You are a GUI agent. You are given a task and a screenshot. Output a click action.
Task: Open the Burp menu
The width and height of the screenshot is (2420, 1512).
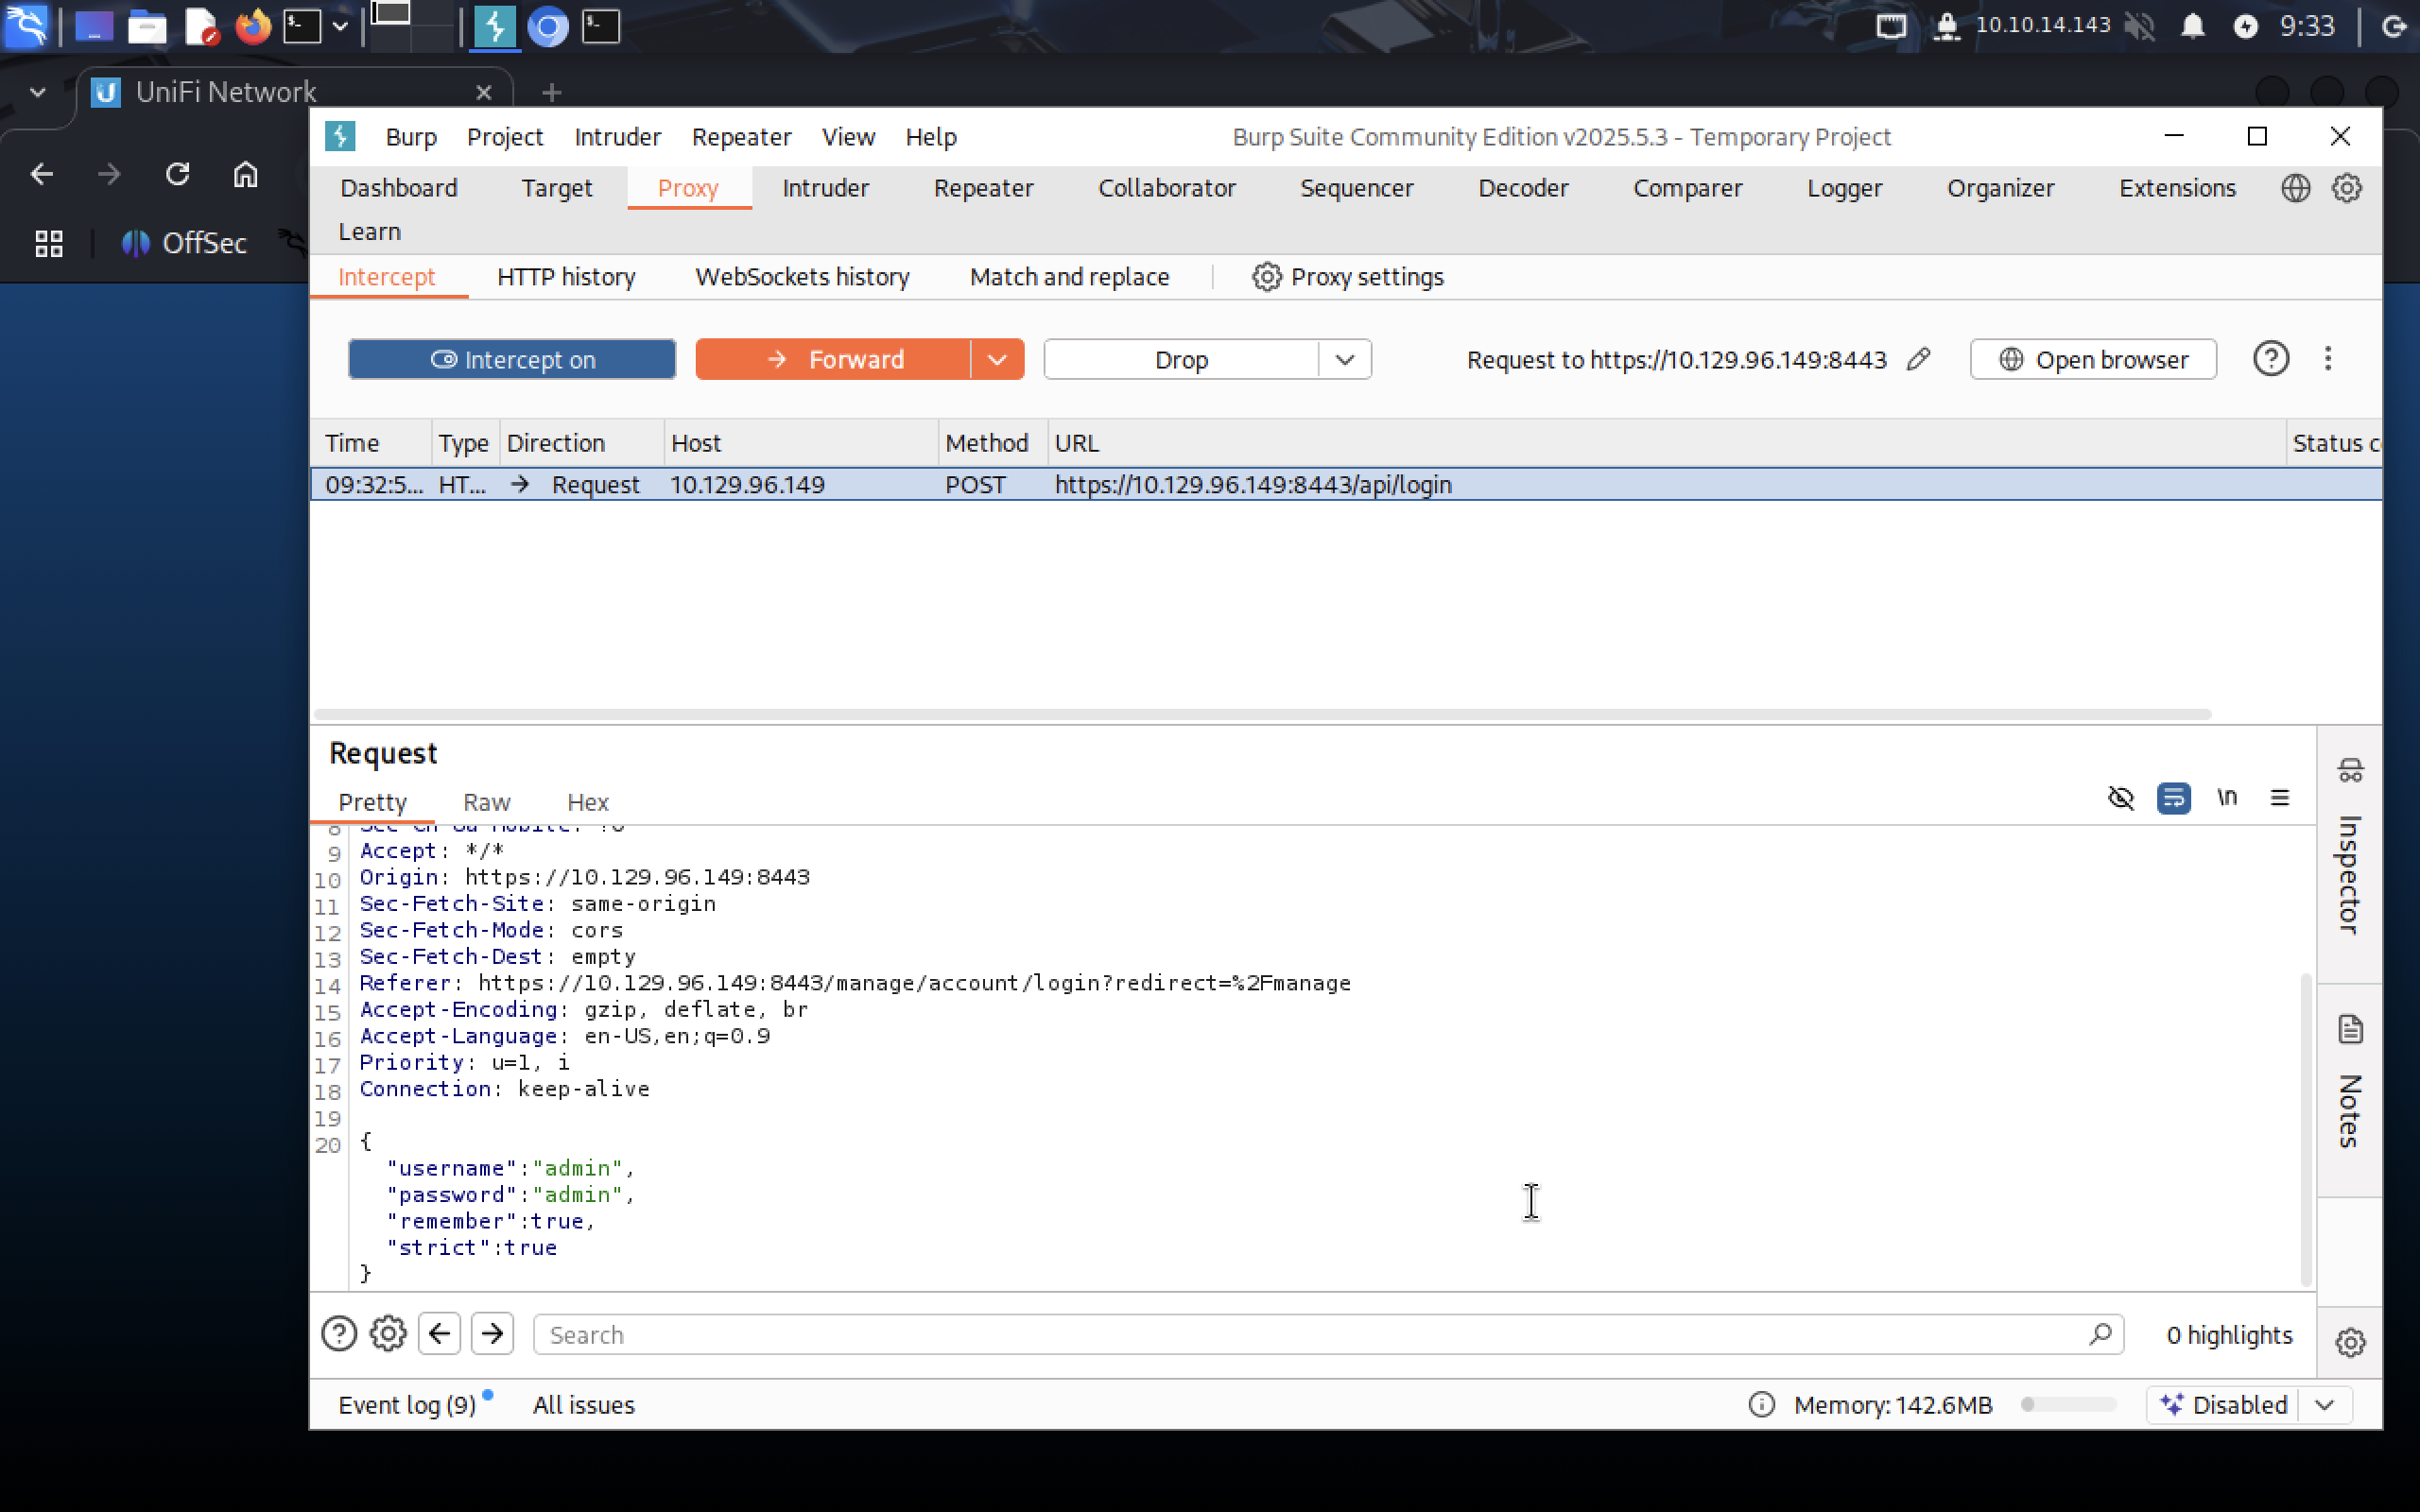(411, 136)
